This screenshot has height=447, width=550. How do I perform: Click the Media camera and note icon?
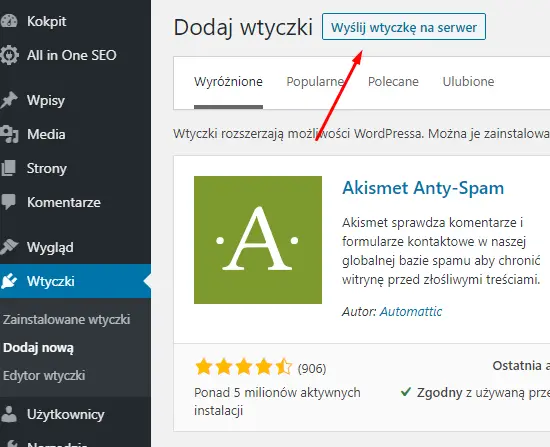(x=9, y=134)
